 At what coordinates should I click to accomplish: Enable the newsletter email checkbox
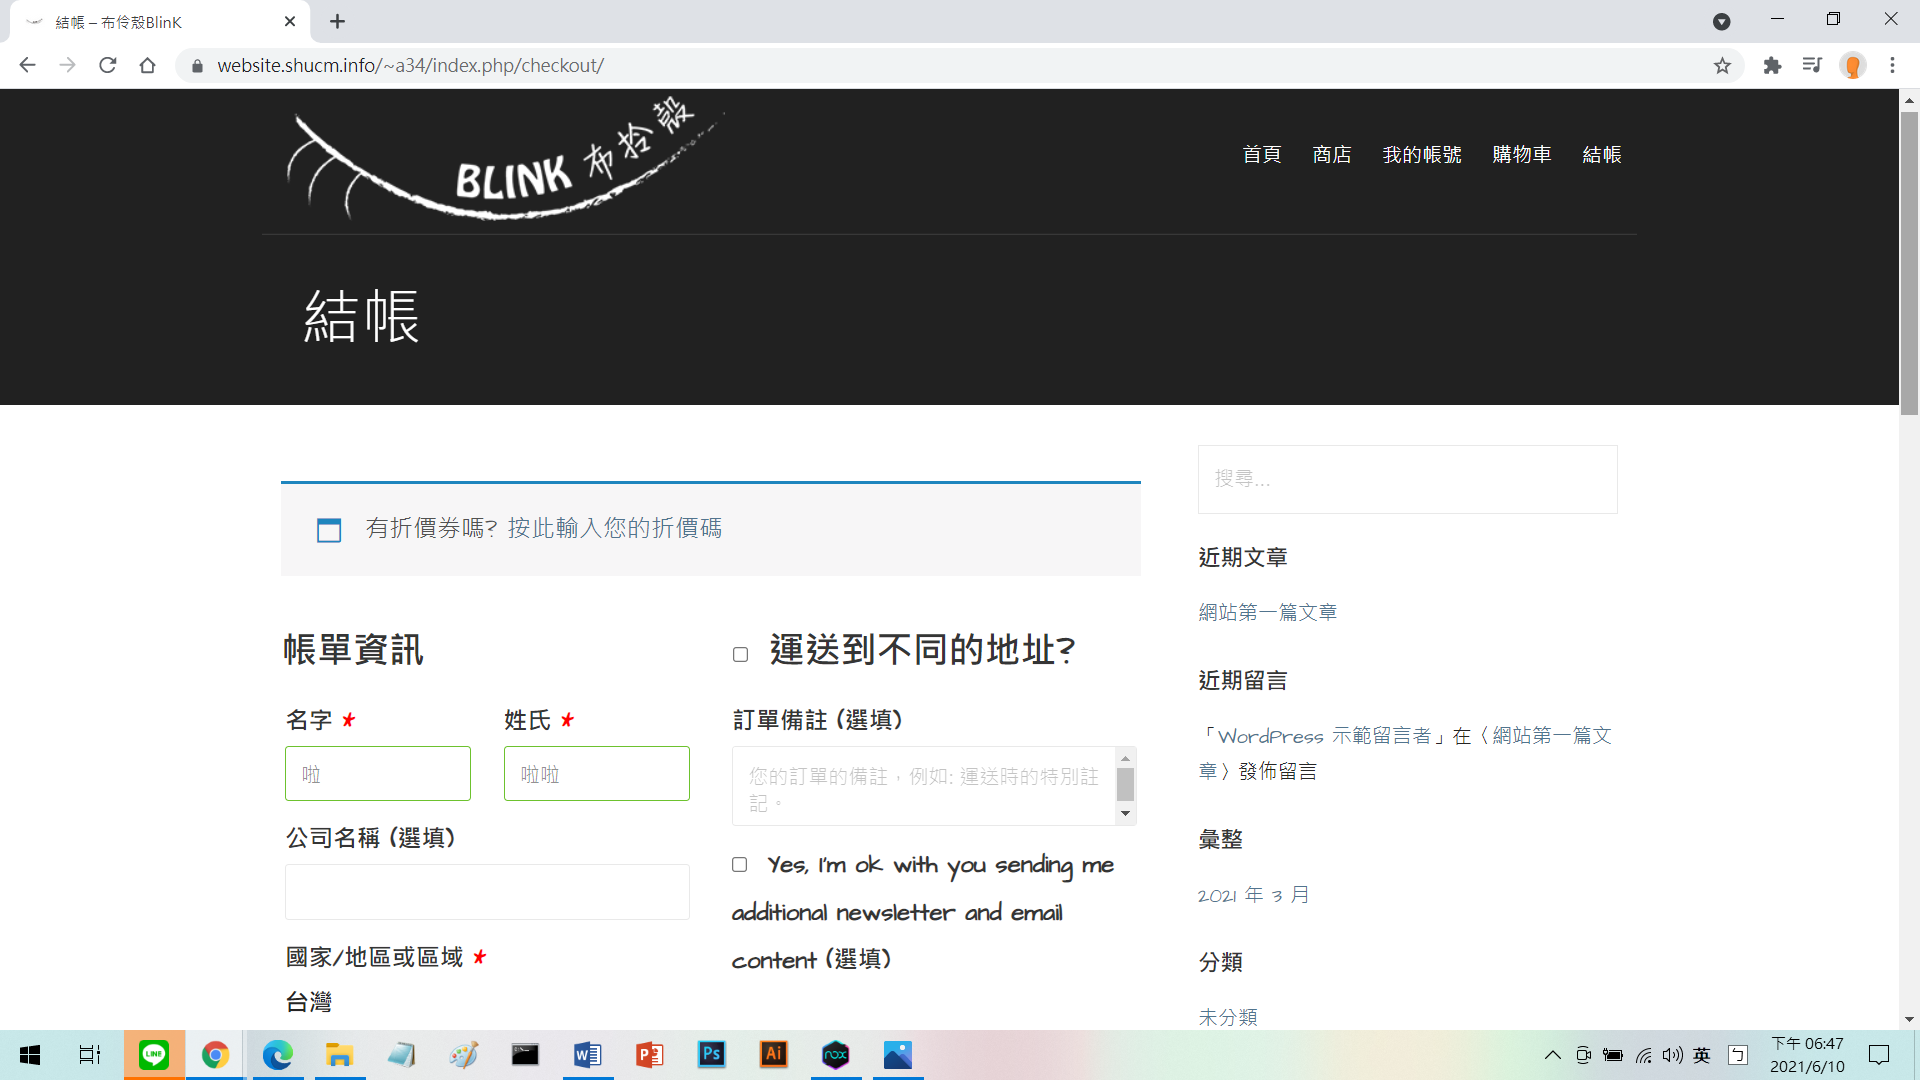coord(740,865)
